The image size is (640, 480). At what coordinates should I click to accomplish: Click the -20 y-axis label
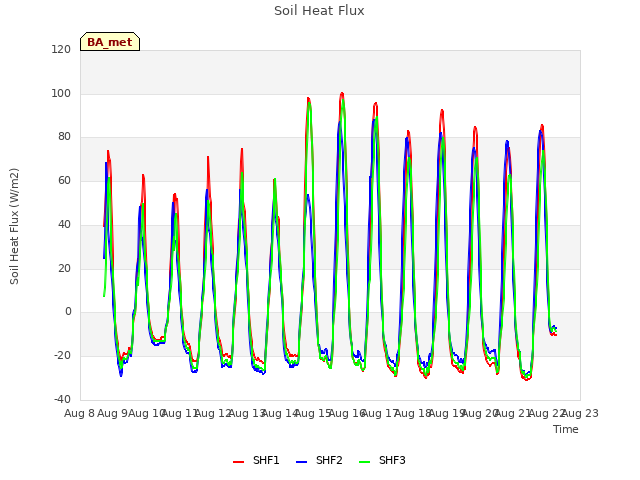[x=62, y=356]
